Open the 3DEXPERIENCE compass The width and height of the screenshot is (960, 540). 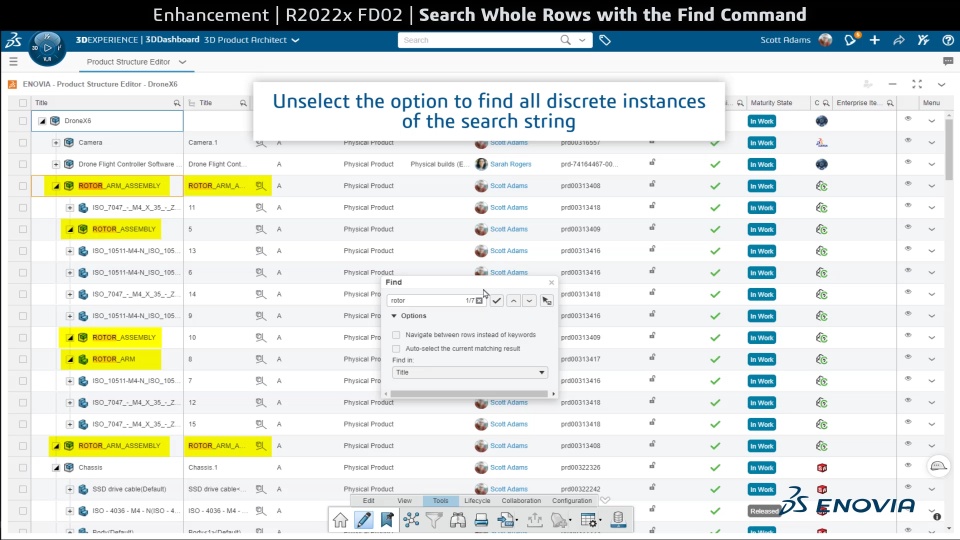tap(47, 48)
